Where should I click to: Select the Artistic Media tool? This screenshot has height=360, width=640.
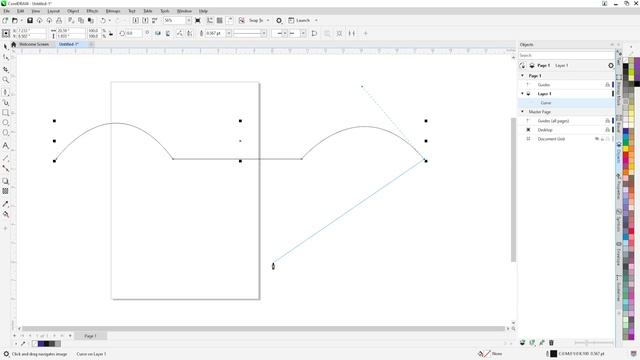coord(6,102)
